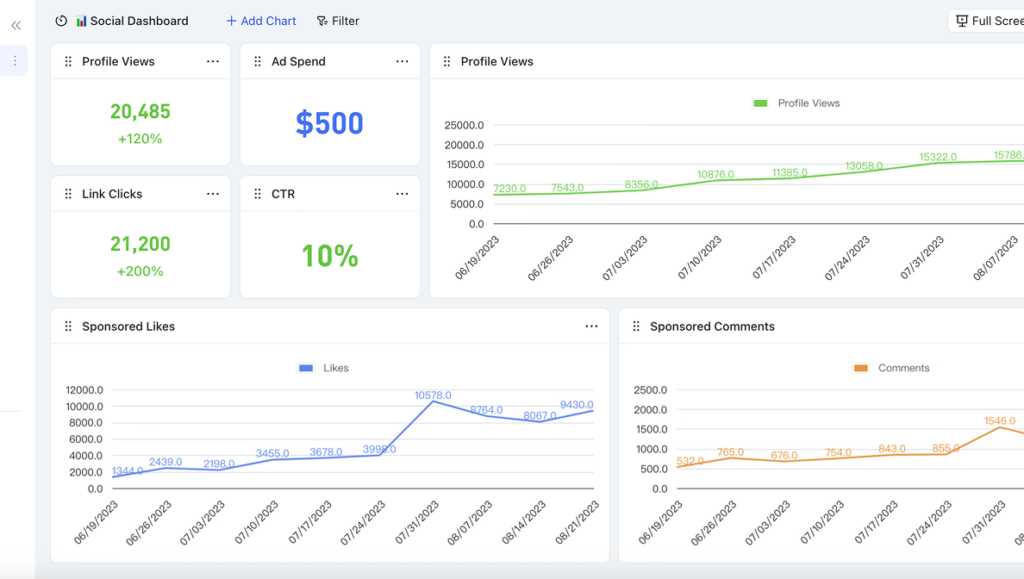Viewport: 1024px width, 579px height.
Task: Click the Ad Spend card drag handle
Action: tap(258, 62)
